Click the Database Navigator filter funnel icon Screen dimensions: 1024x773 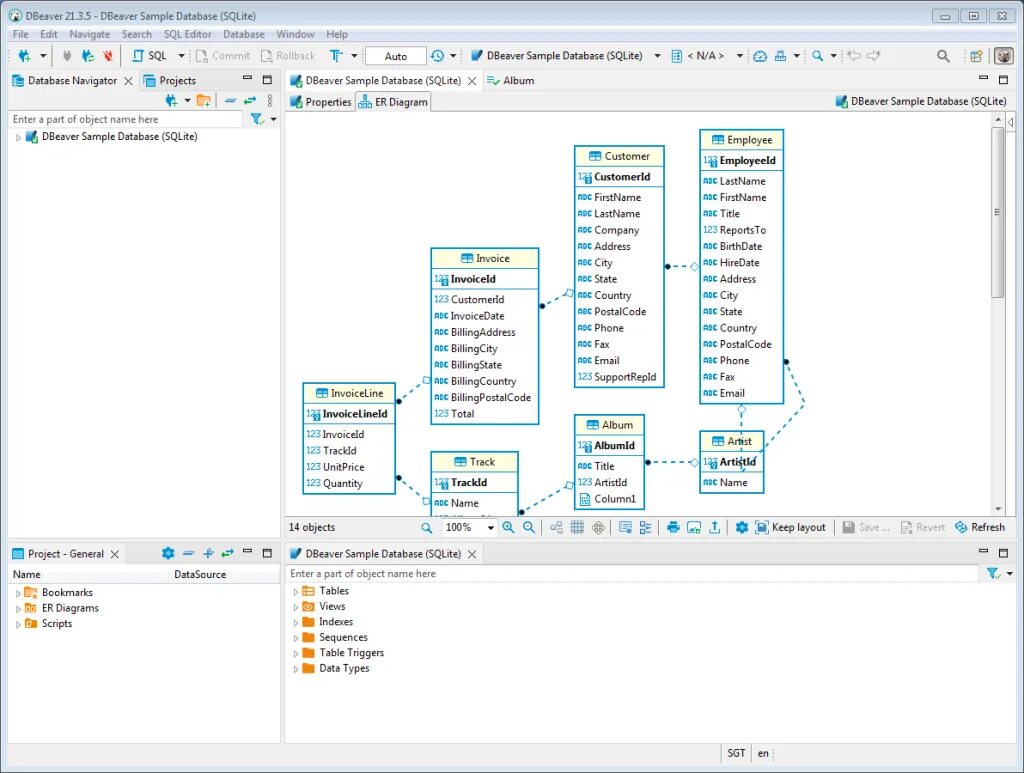257,119
